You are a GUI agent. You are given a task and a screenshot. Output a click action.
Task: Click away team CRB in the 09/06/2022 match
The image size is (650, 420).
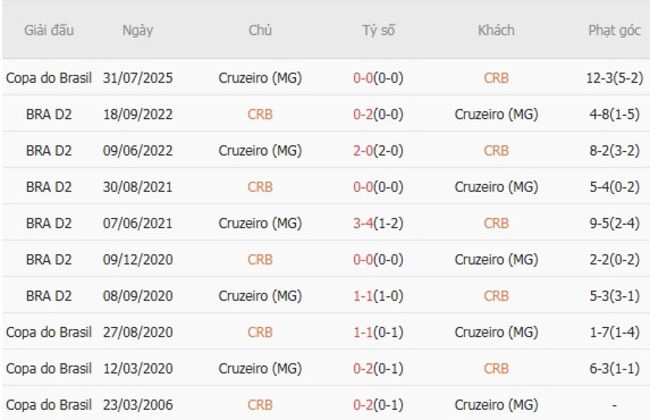tap(496, 150)
